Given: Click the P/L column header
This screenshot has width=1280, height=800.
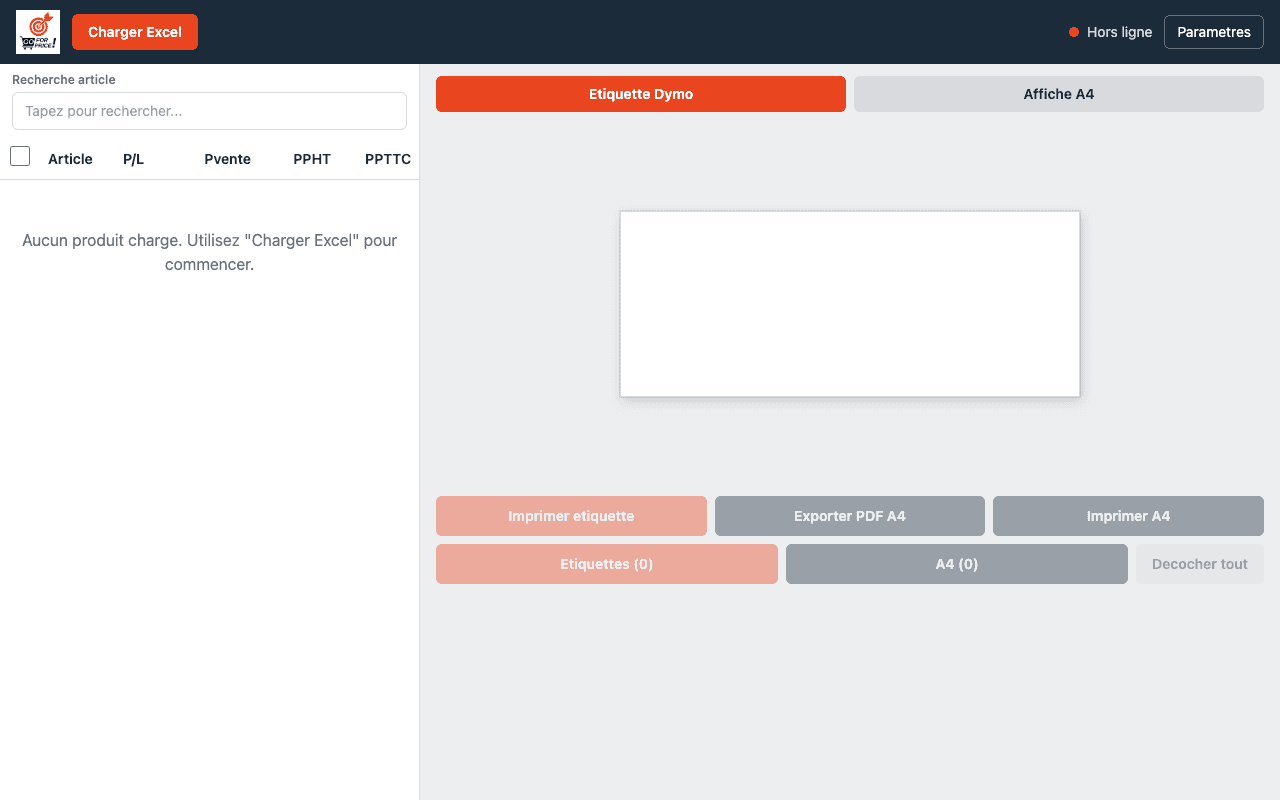Looking at the screenshot, I should tap(134, 159).
